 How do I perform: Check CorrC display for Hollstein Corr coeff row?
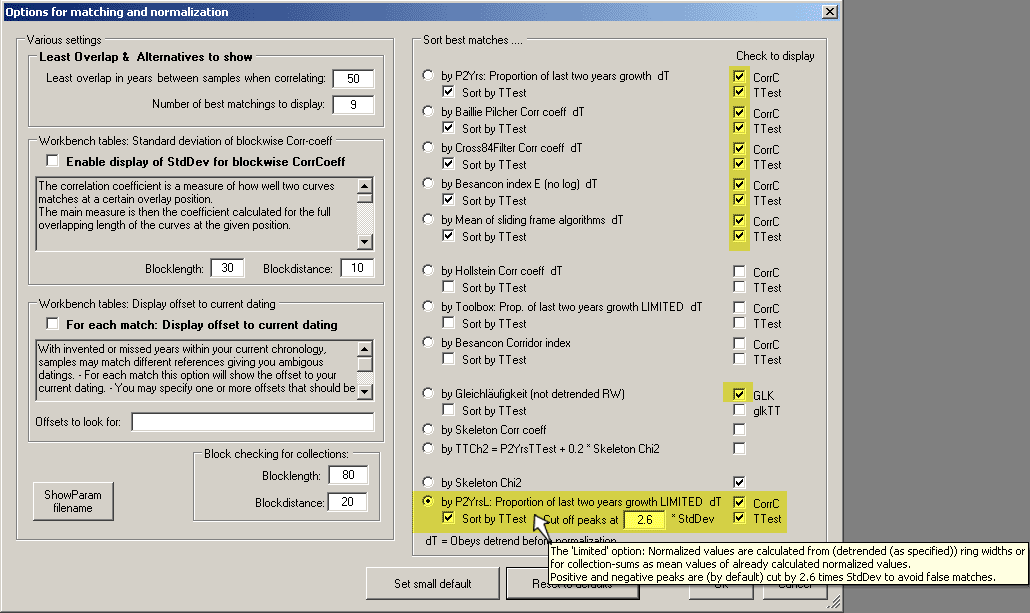coord(740,271)
